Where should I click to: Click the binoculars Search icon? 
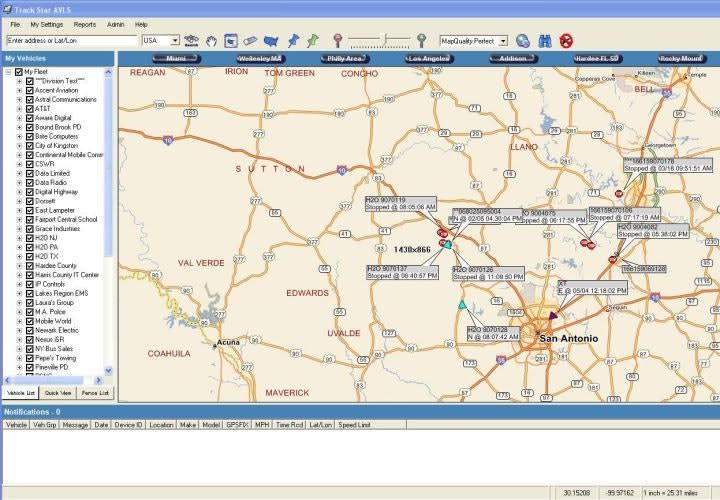[x=190, y=41]
